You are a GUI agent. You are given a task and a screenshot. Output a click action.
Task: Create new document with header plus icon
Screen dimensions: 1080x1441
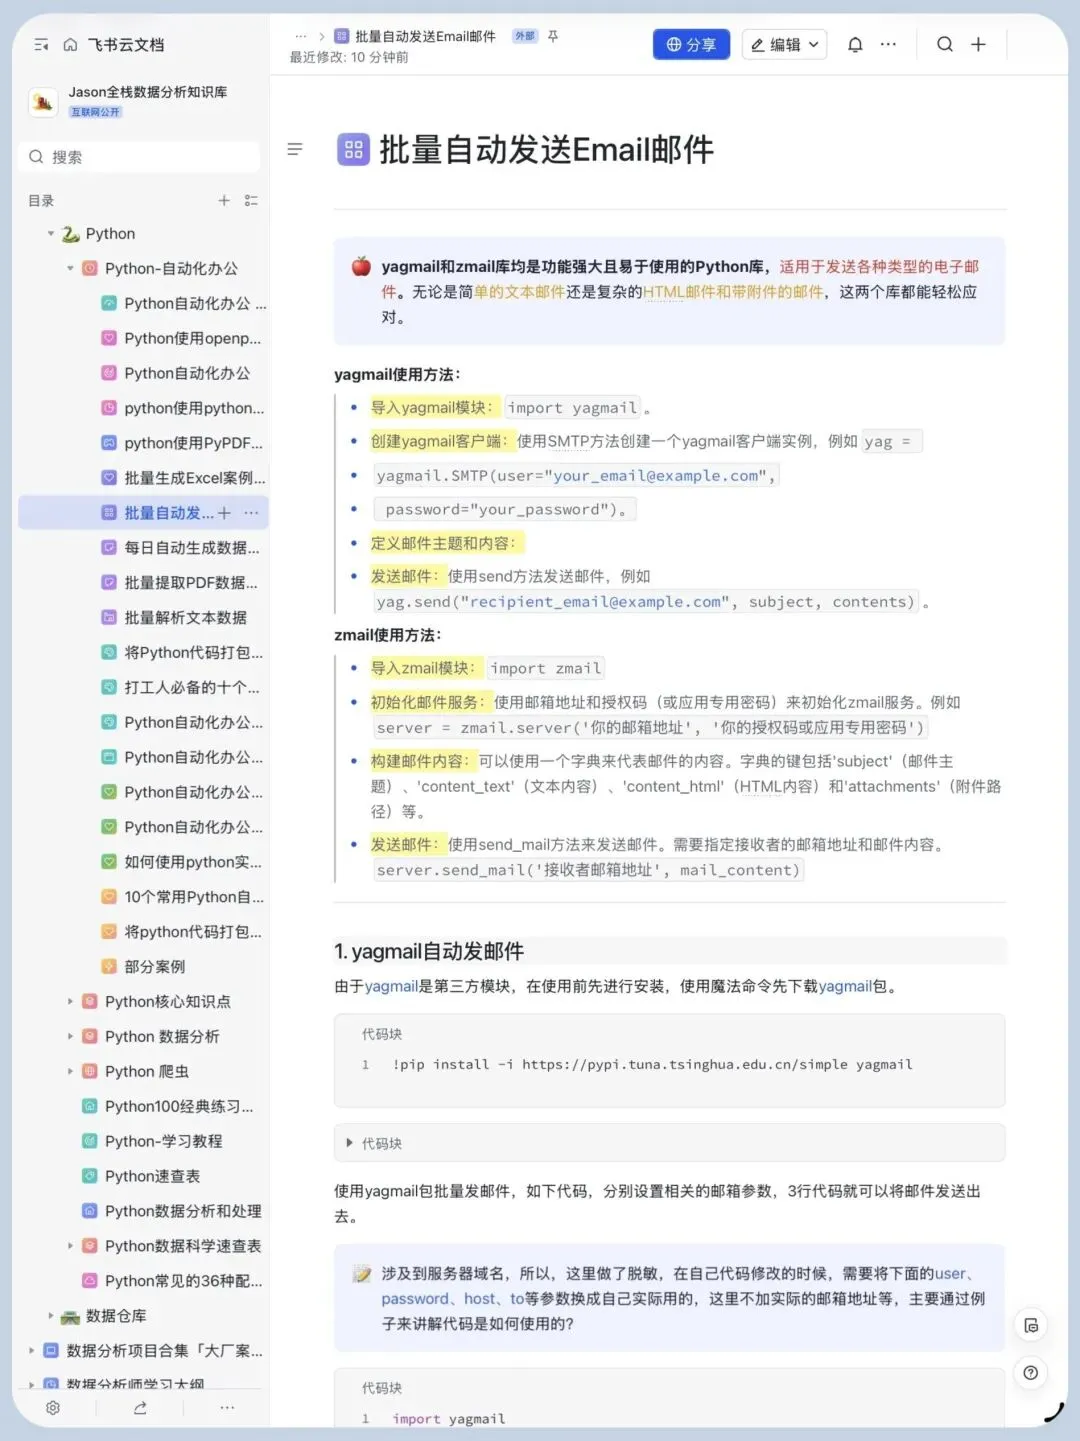coord(978,44)
